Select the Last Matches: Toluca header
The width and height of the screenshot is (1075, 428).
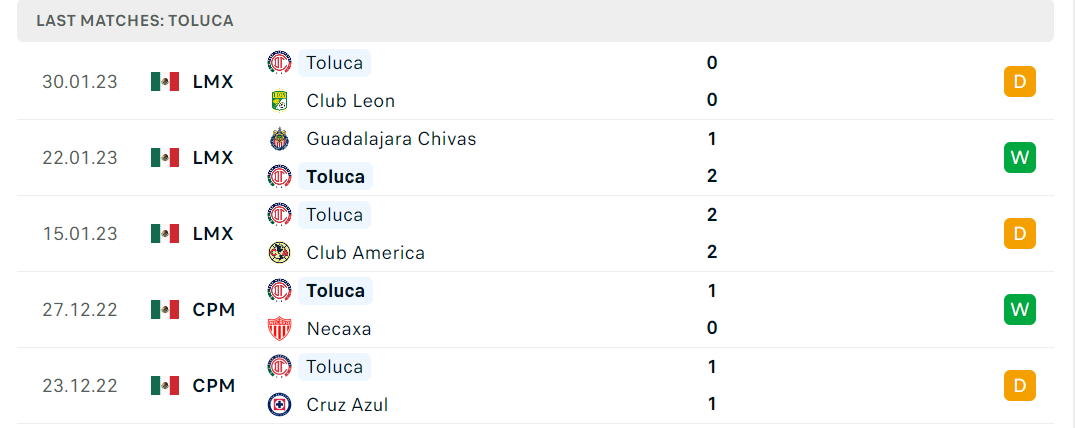click(535, 21)
